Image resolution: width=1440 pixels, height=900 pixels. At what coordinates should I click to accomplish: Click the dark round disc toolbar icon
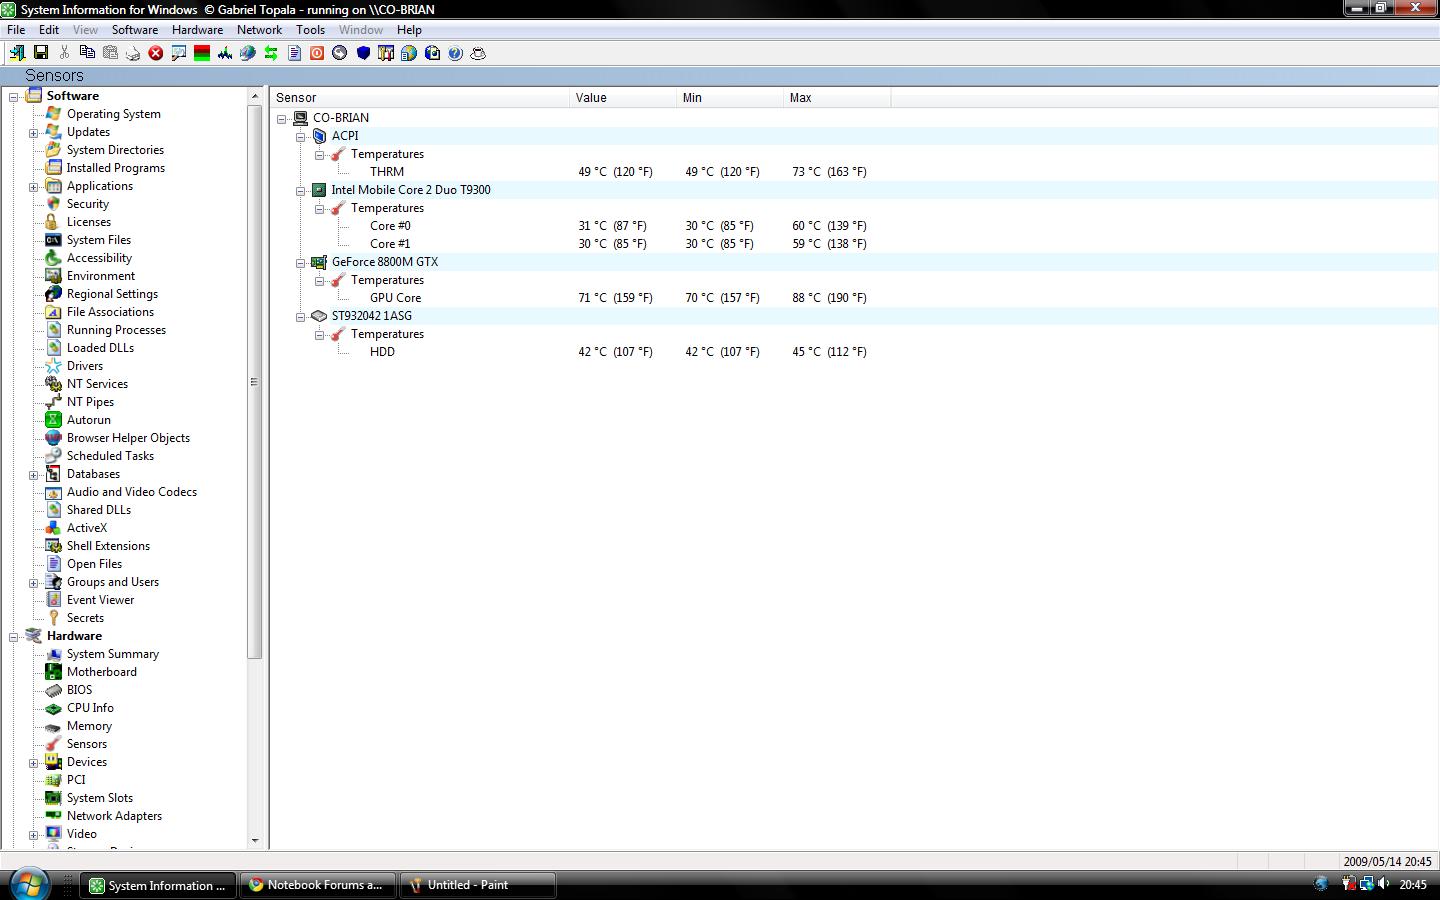tap(340, 53)
